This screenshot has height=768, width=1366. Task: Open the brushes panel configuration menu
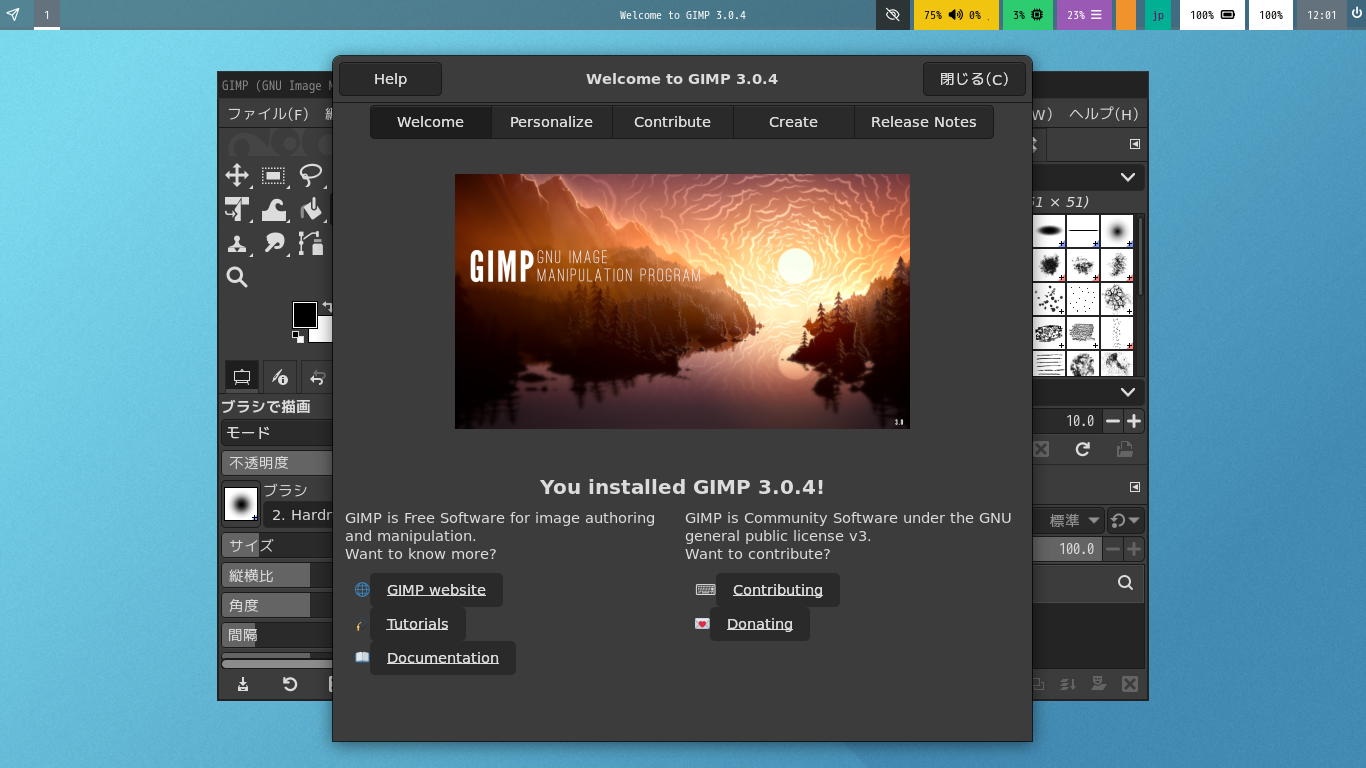pyautogui.click(x=1135, y=144)
